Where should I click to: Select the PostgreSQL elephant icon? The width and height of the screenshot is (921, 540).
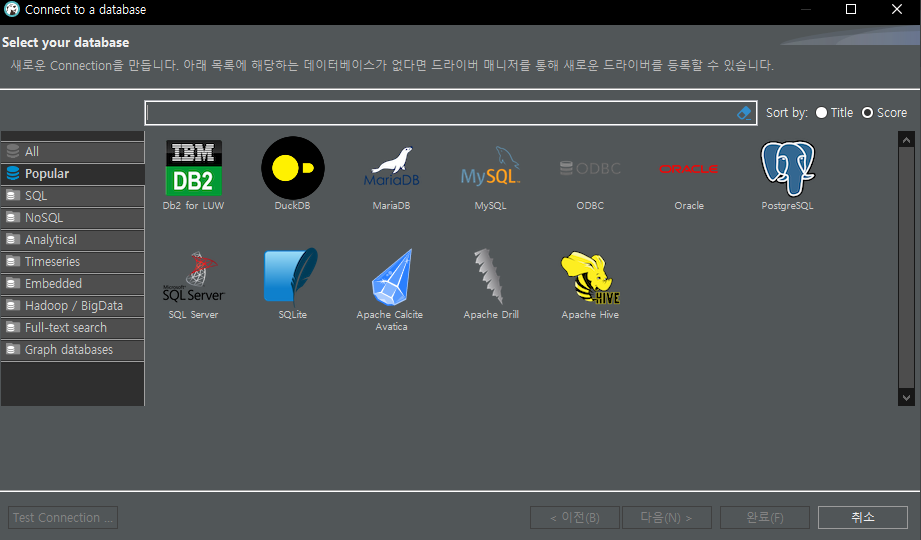788,168
